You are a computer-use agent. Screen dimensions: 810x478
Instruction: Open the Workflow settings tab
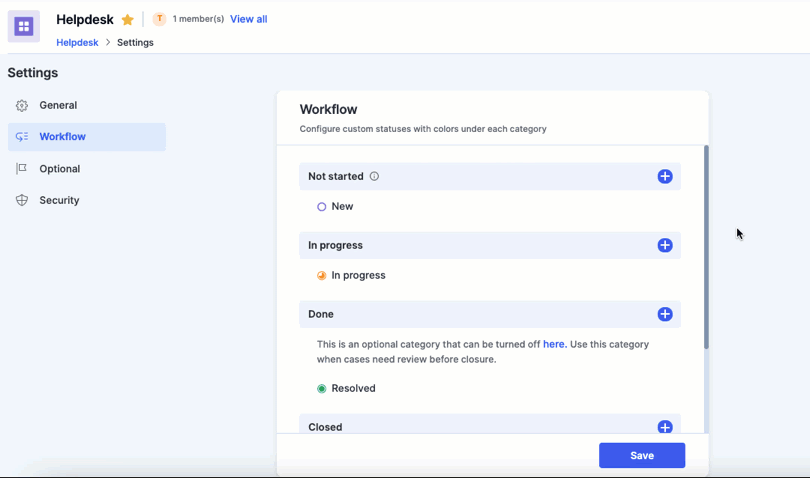tap(87, 137)
